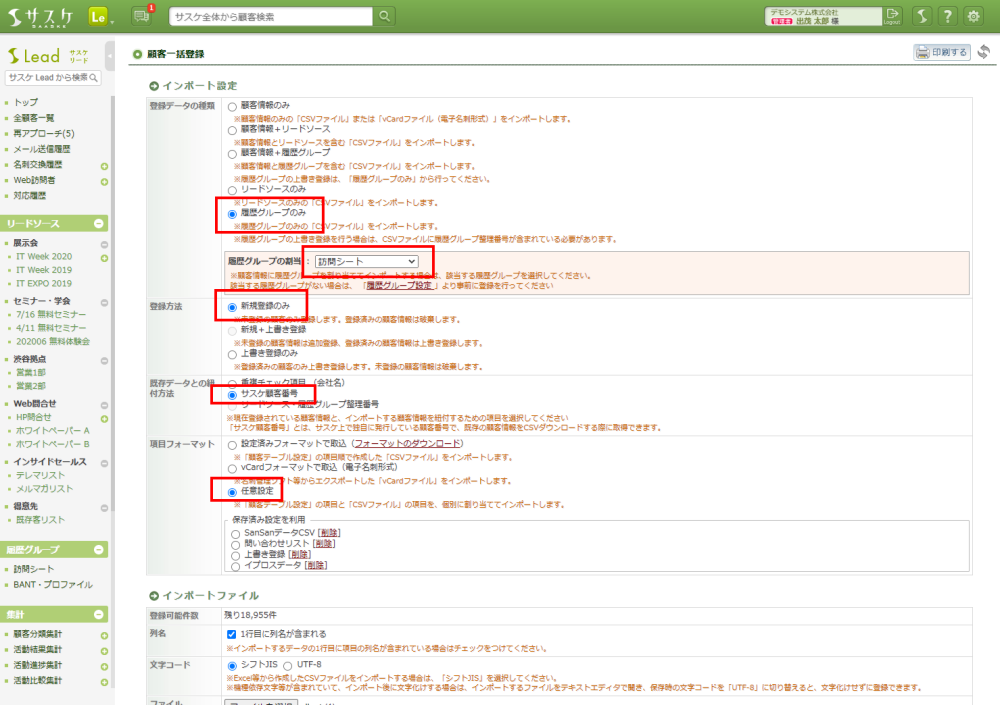
Task: Collapse the 集計 sidebar section
Action: pyautogui.click(x=101, y=614)
